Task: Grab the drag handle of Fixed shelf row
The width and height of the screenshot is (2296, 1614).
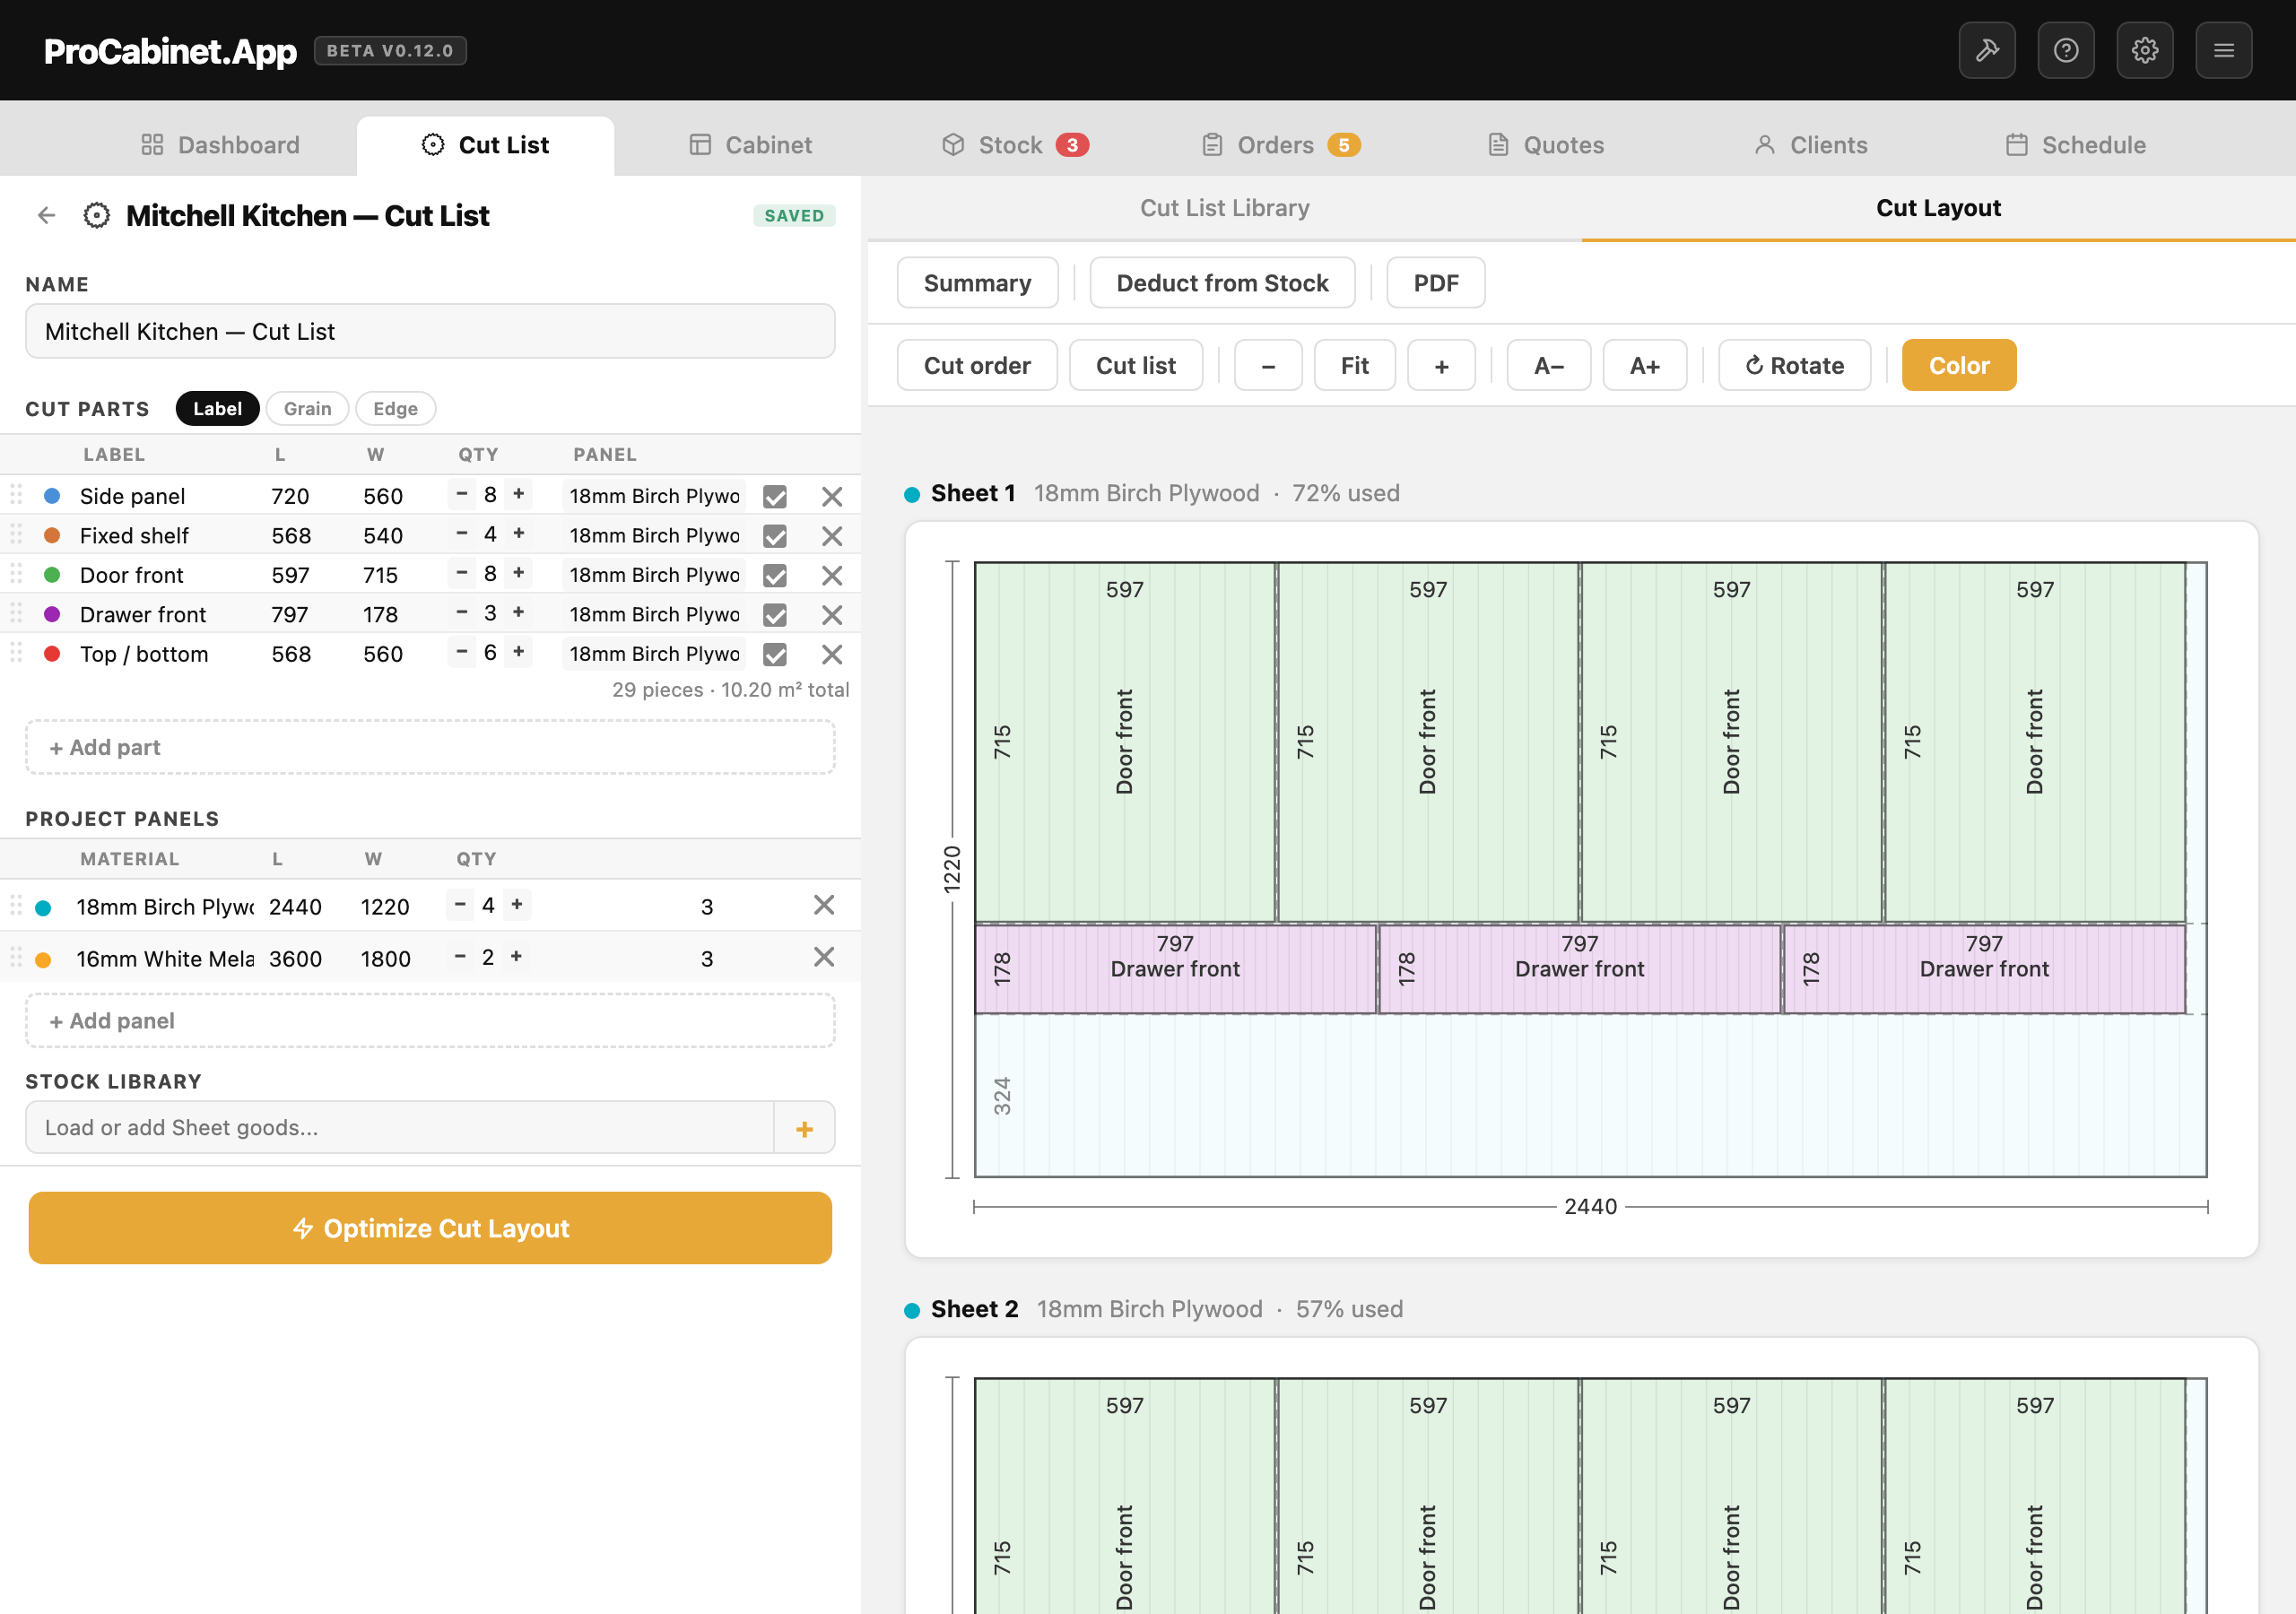Action: 16,534
